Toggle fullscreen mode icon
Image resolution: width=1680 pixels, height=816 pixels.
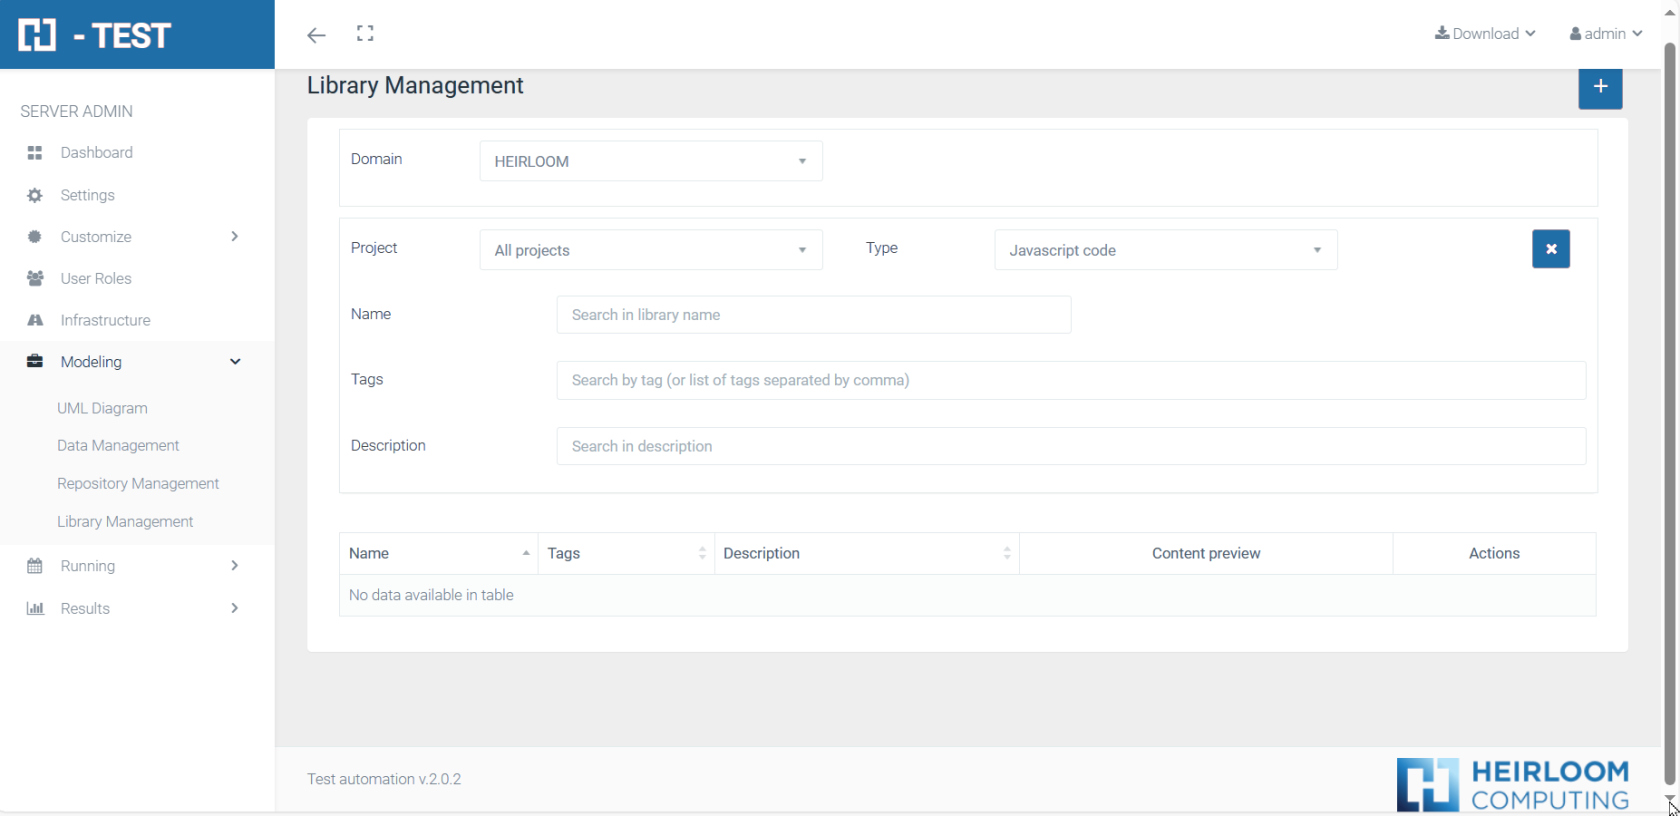365,34
